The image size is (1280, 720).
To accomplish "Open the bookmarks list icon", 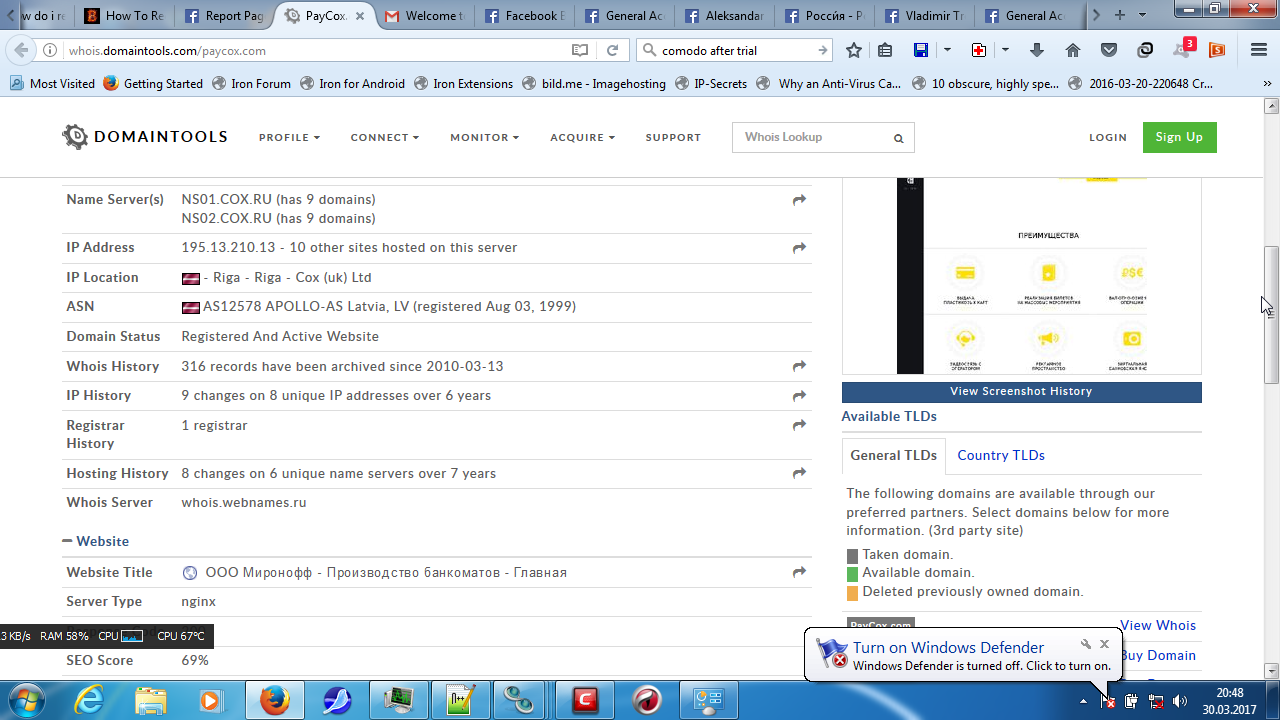I will 885,50.
